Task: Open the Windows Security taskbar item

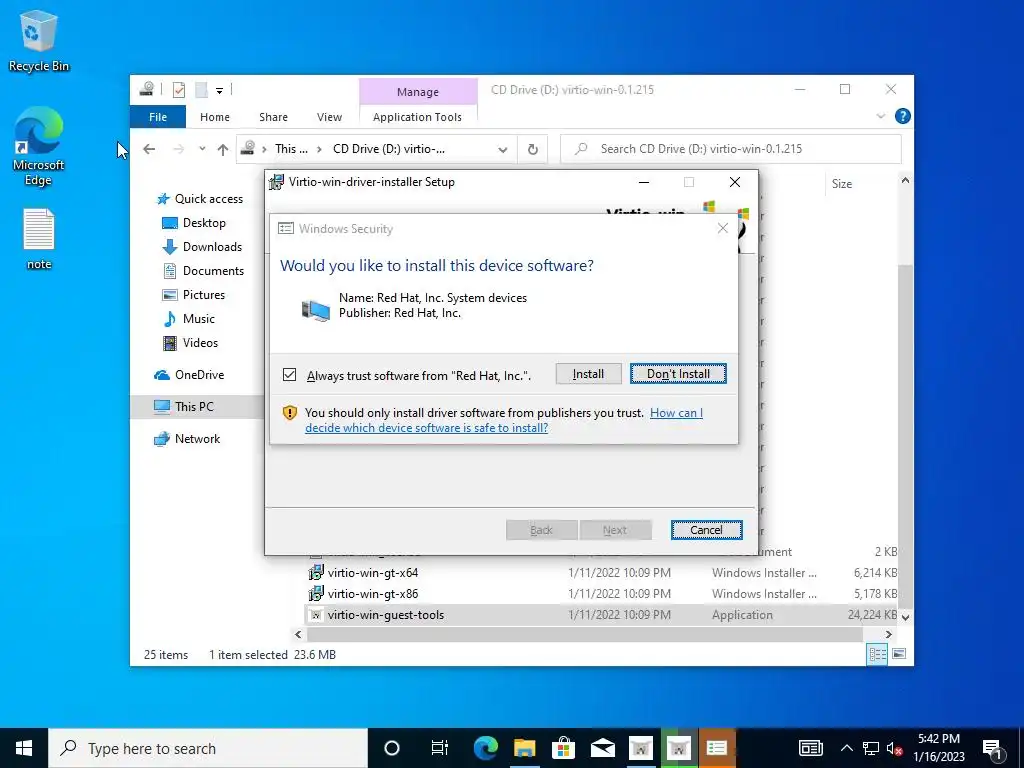Action: [x=716, y=748]
